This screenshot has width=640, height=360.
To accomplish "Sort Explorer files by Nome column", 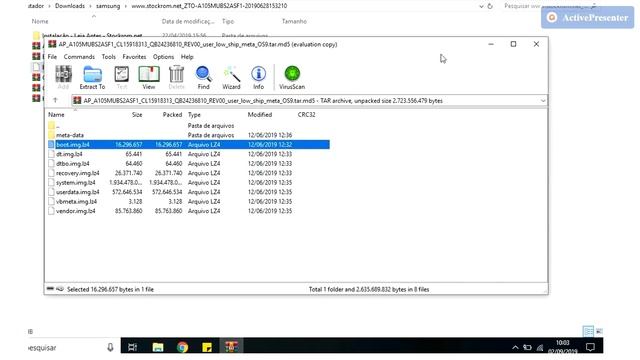I will (x=40, y=21).
